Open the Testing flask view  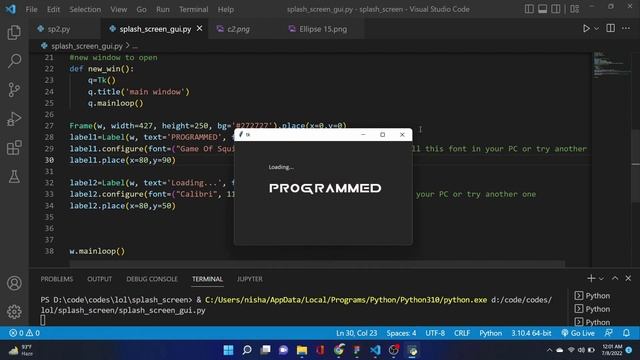click(x=14, y=176)
